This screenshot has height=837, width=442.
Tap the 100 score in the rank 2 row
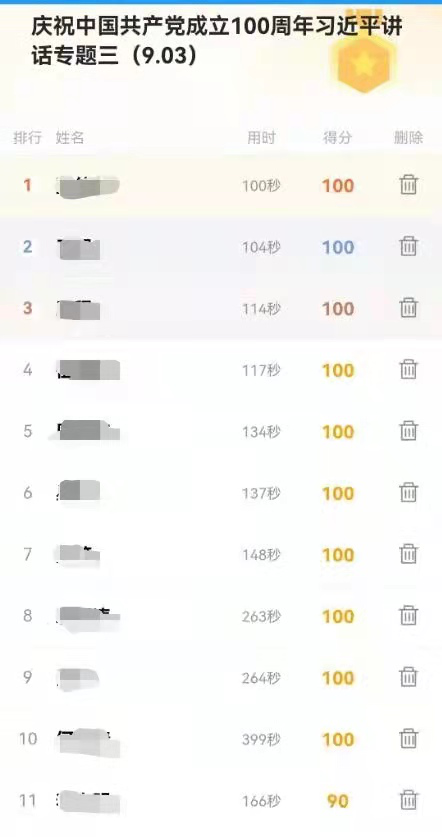tap(338, 247)
